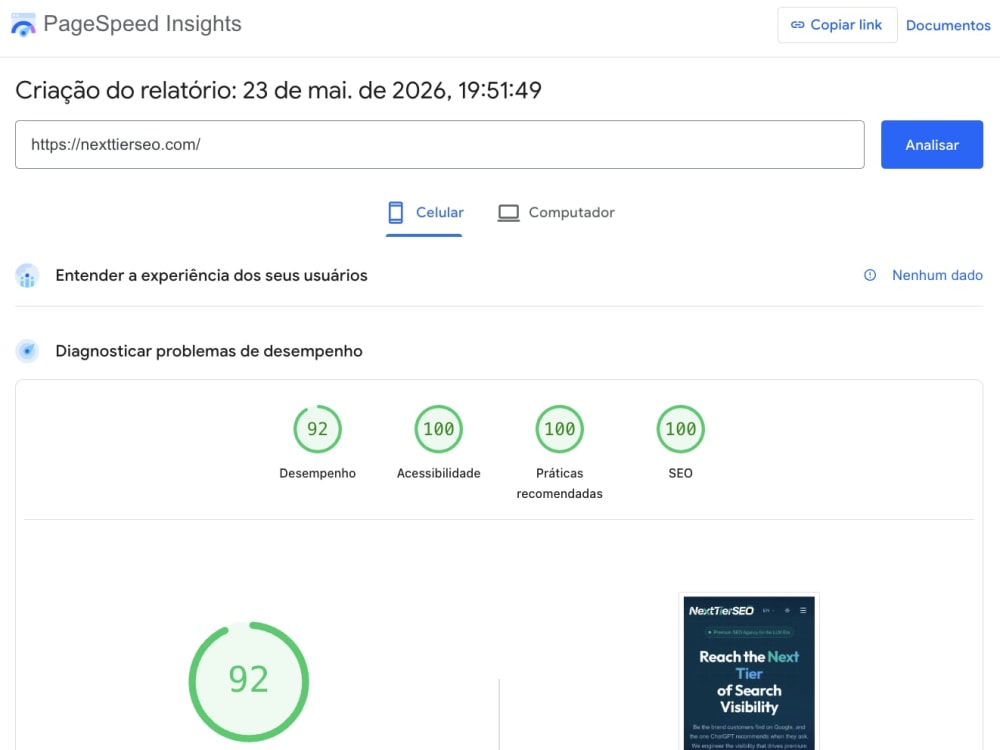Open the NextTierSEO page screenshot thumbnail
Screen dimensions: 1000x750
[749, 672]
